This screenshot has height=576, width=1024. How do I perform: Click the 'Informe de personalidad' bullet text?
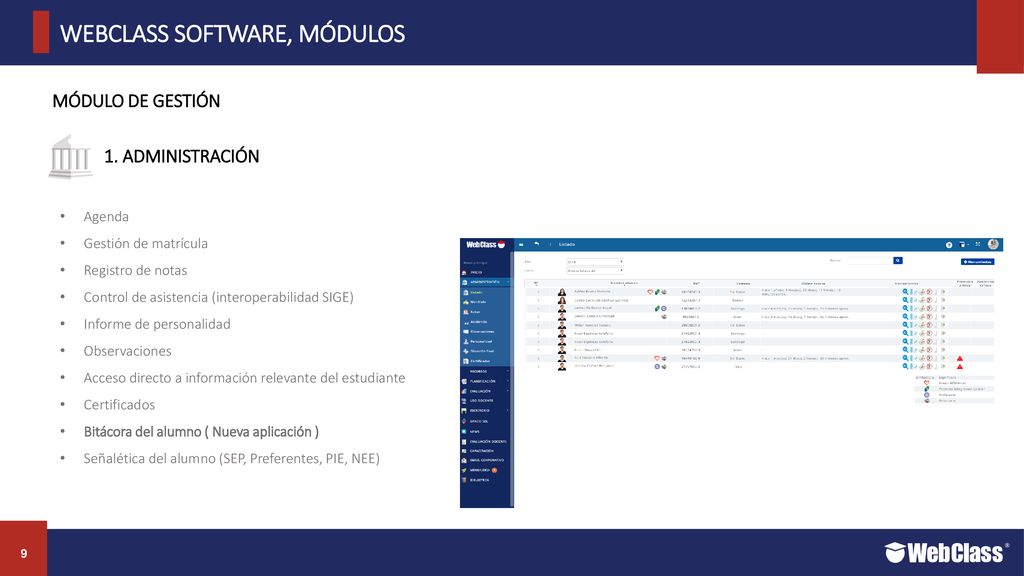pos(157,324)
